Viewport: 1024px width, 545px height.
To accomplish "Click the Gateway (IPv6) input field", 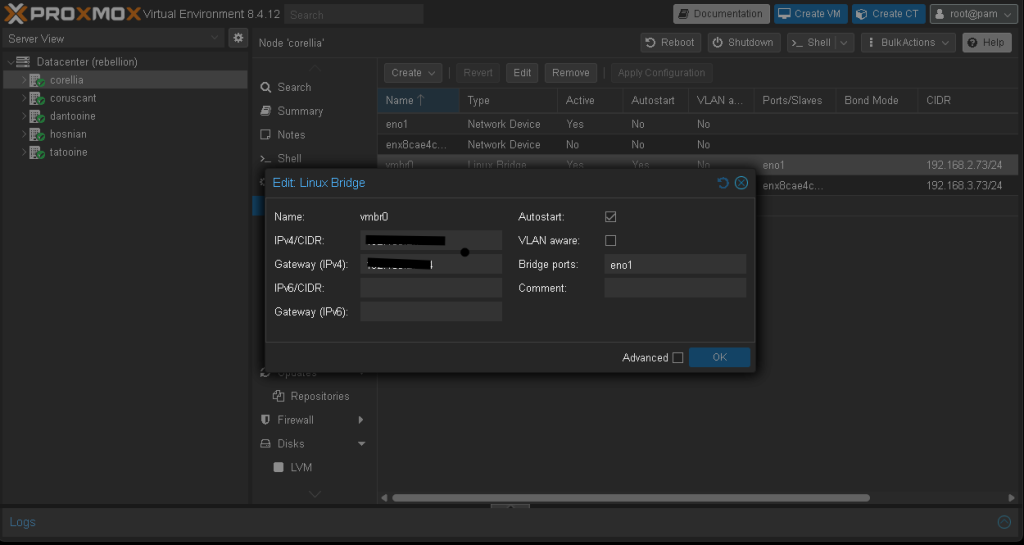I will point(431,311).
